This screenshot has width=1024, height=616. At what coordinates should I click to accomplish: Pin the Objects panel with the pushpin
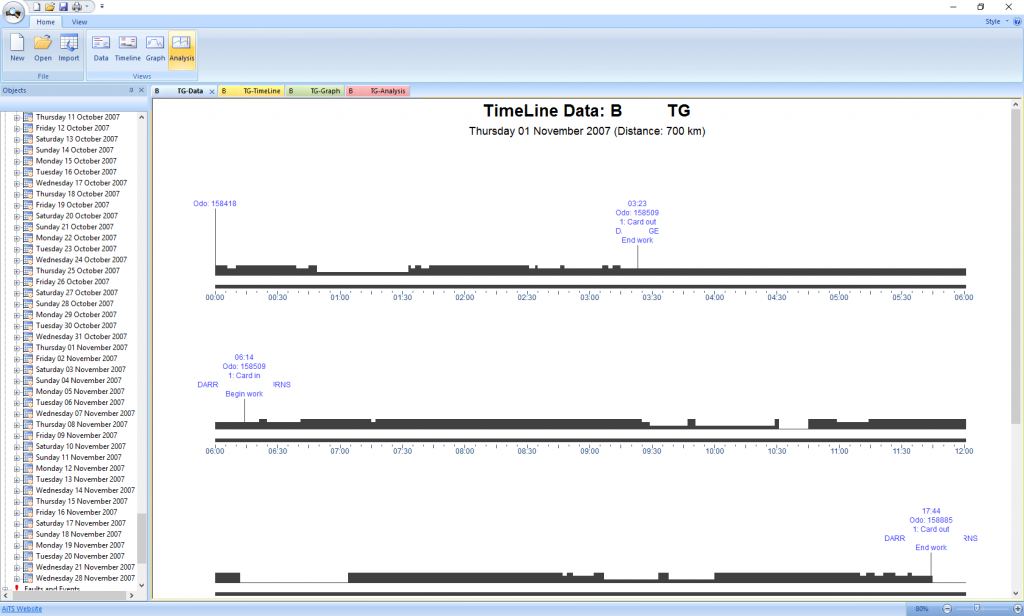(x=131, y=90)
